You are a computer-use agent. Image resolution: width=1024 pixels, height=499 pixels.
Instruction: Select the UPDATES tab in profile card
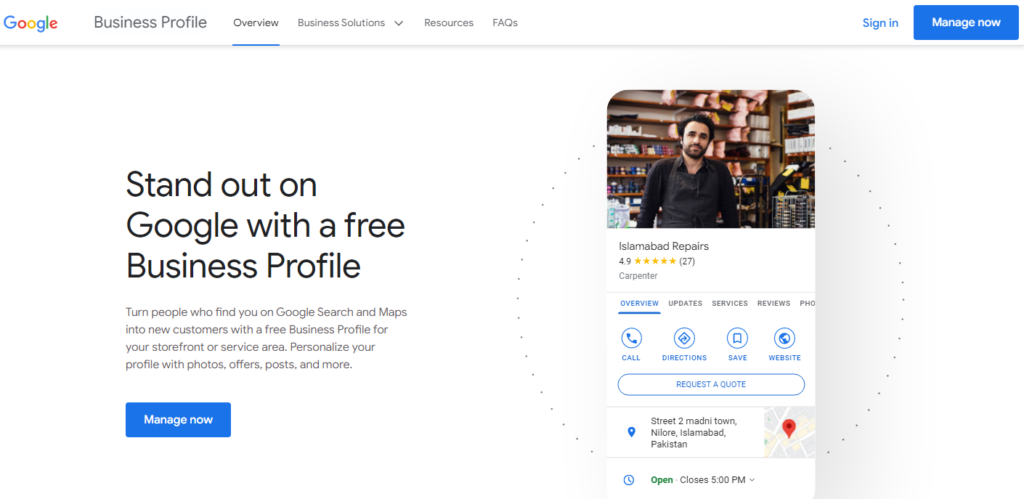685,304
